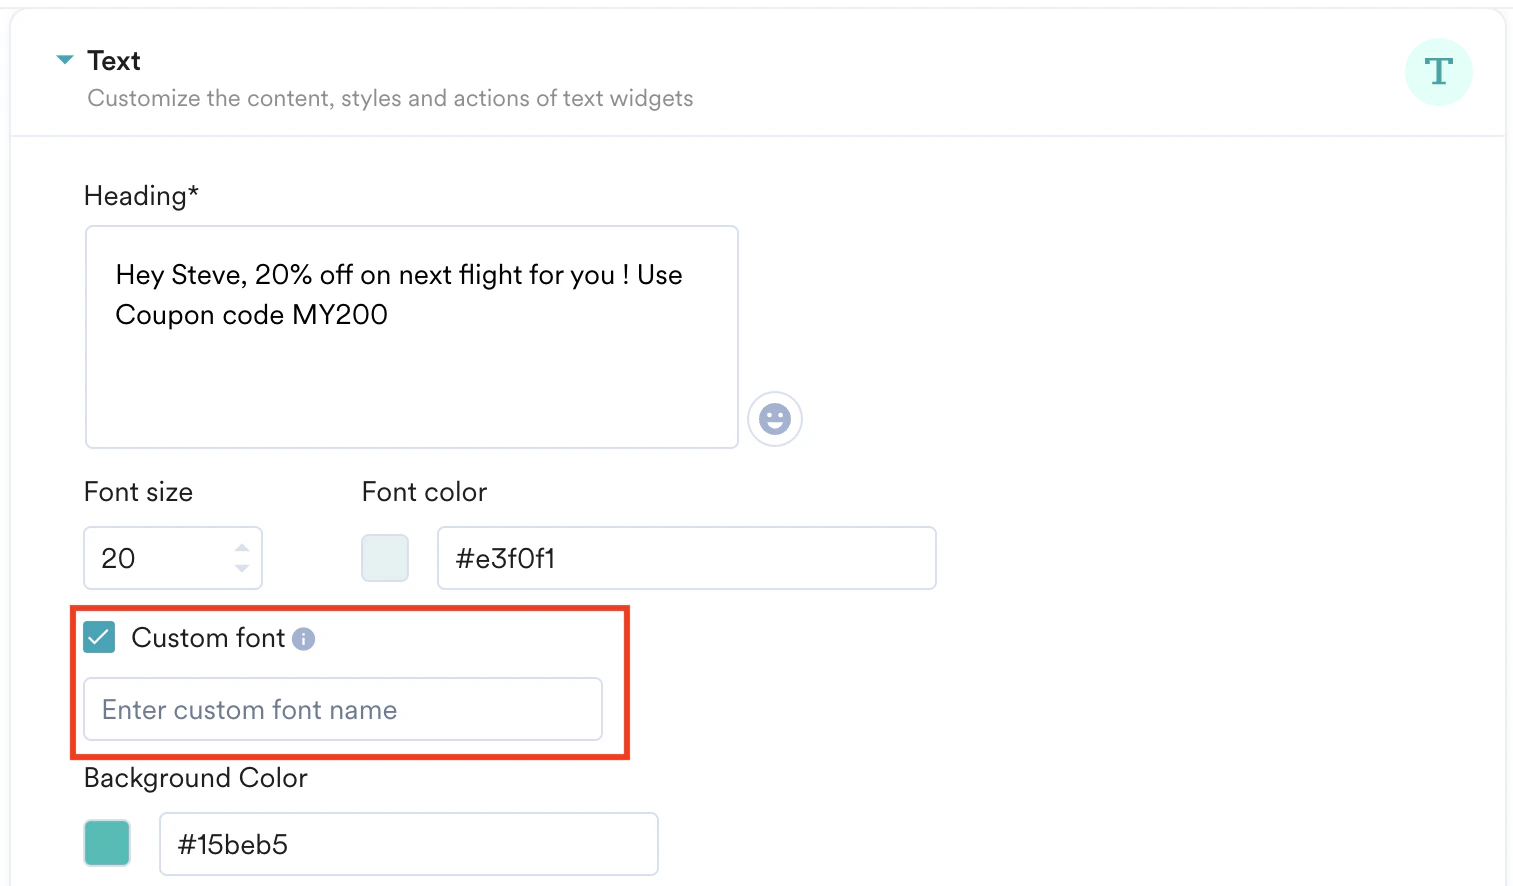Click the down arrow to decrease font size

tap(241, 570)
